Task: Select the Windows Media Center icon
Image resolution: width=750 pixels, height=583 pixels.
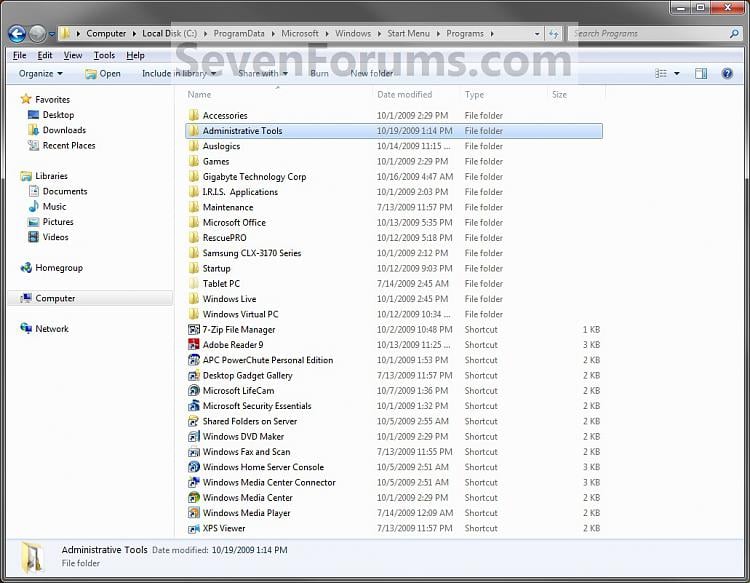Action: click(x=194, y=498)
